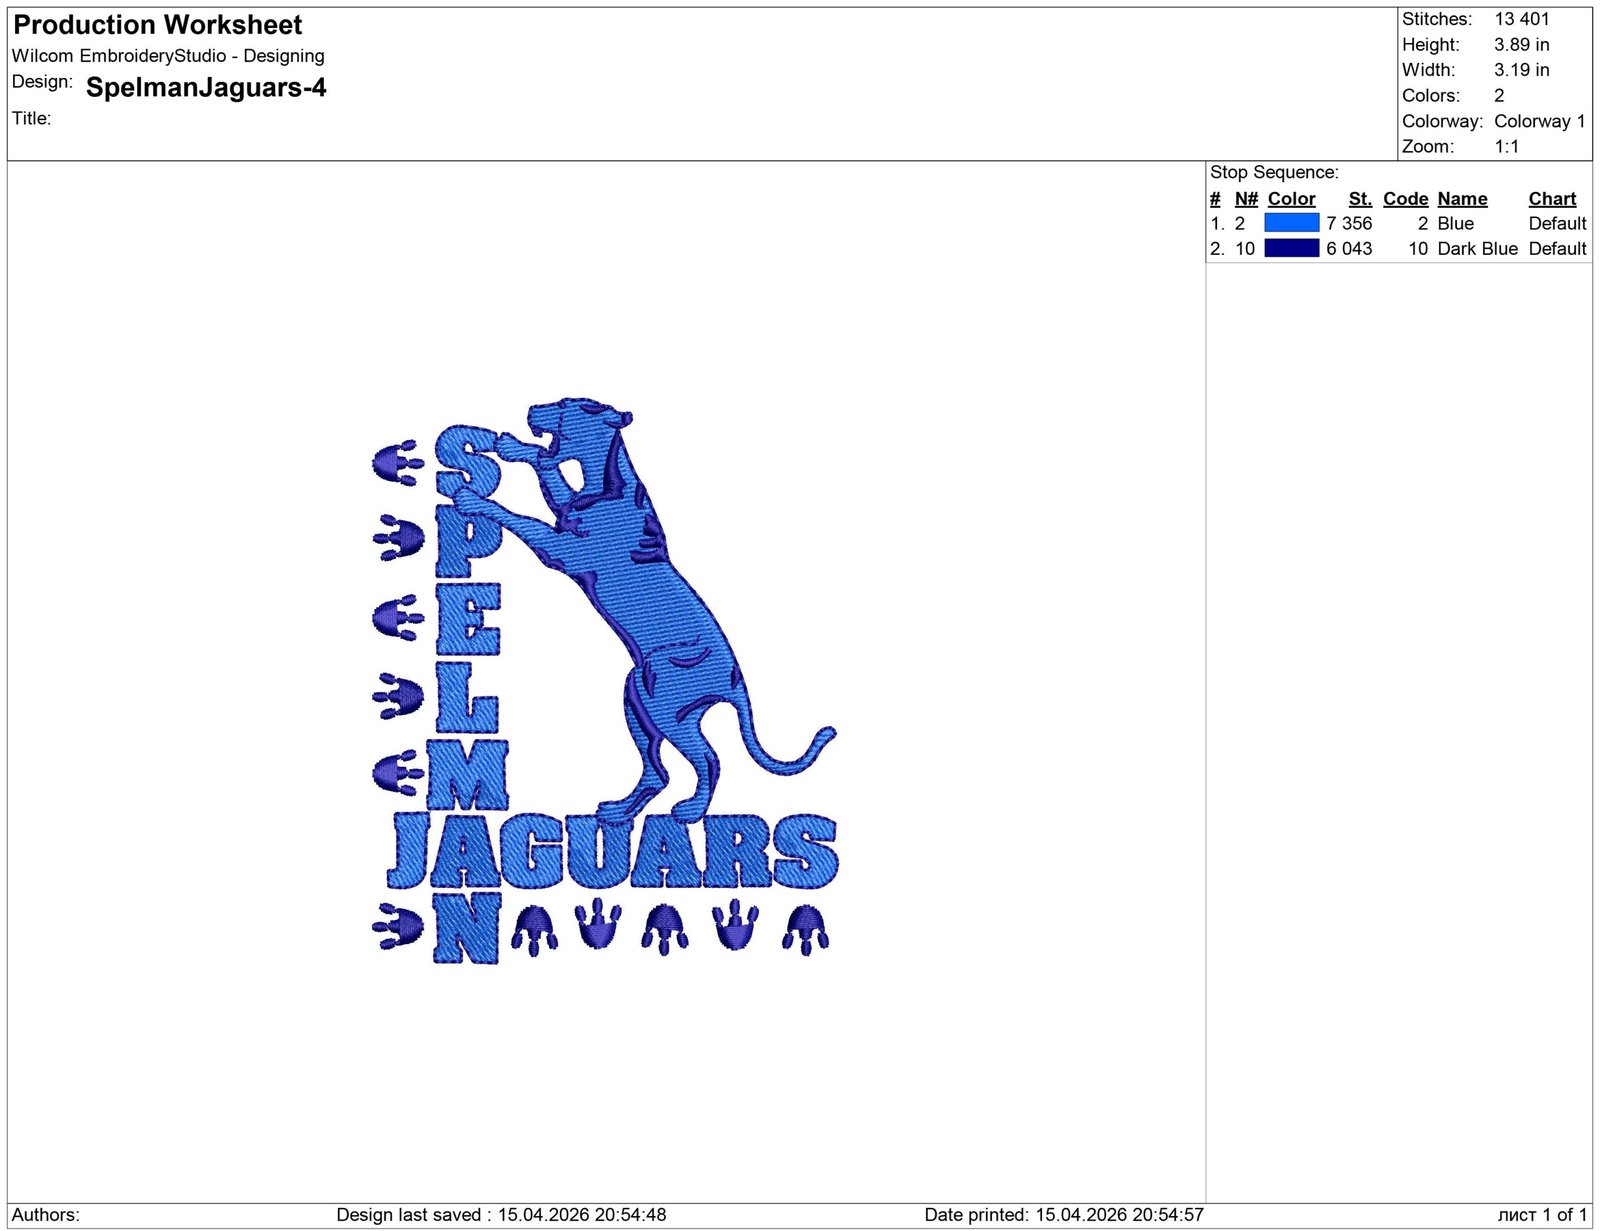Click the St. column header
The height and width of the screenshot is (1231, 1600).
click(x=1359, y=198)
